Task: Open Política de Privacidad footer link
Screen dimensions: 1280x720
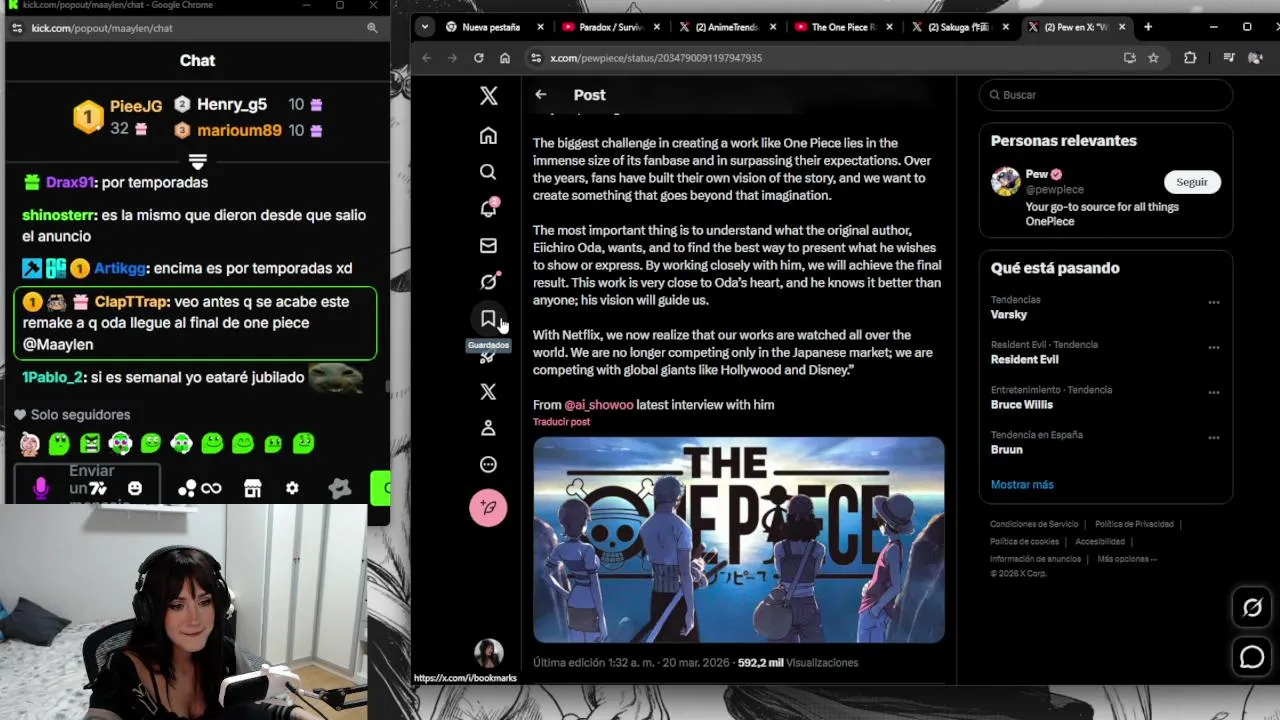Action: coord(1134,524)
